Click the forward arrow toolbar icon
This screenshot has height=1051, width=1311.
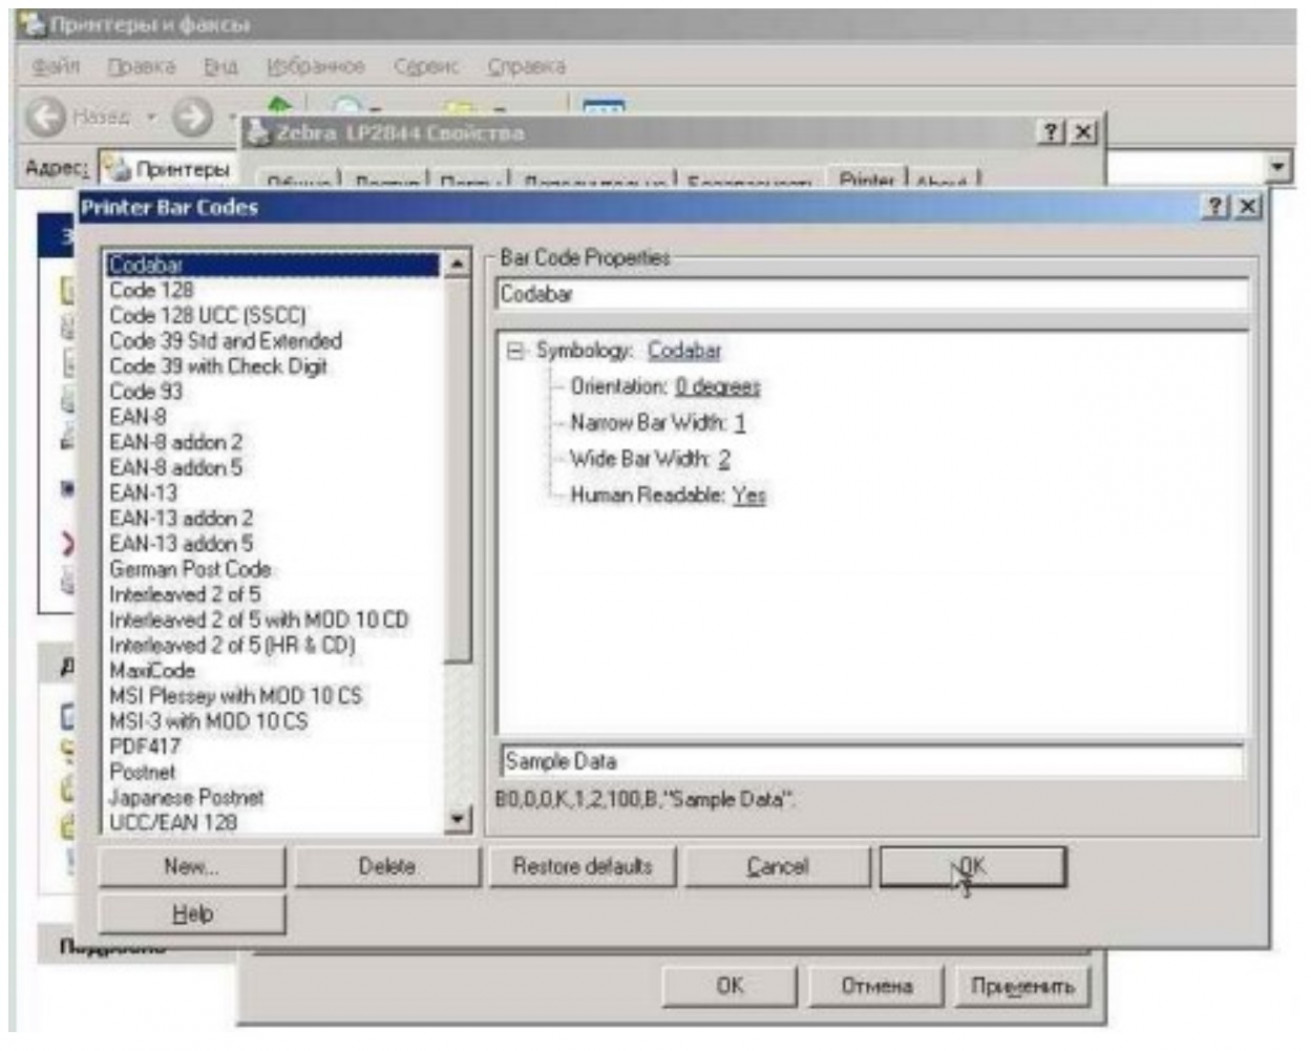pyautogui.click(x=192, y=117)
